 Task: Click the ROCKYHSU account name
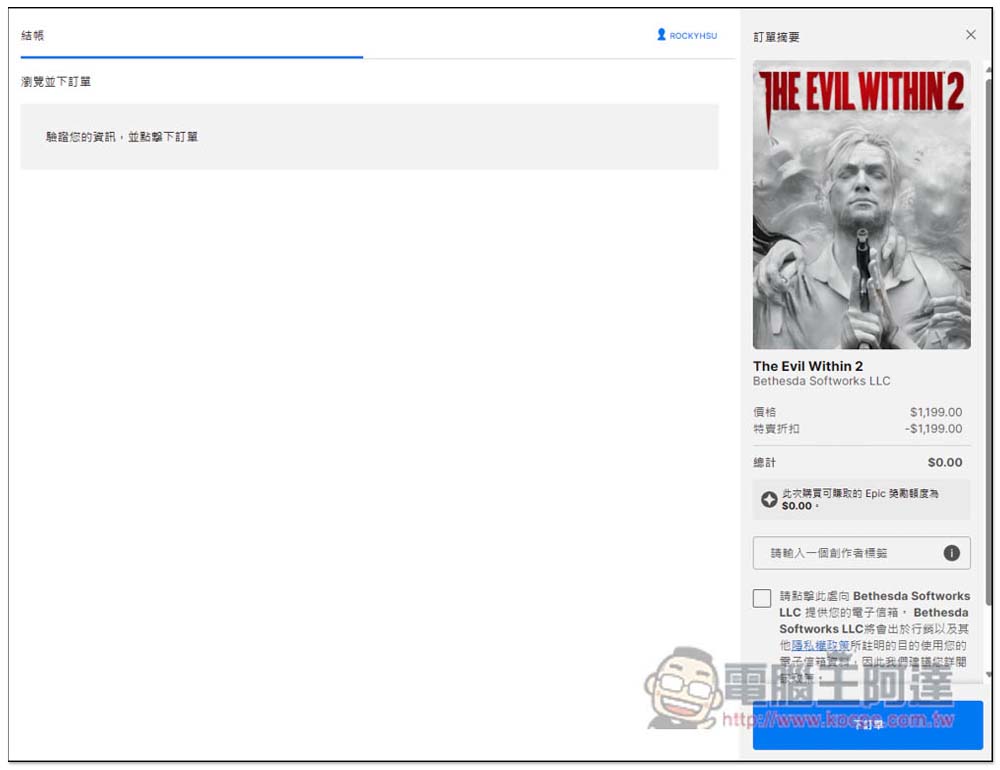pyautogui.click(x=693, y=36)
